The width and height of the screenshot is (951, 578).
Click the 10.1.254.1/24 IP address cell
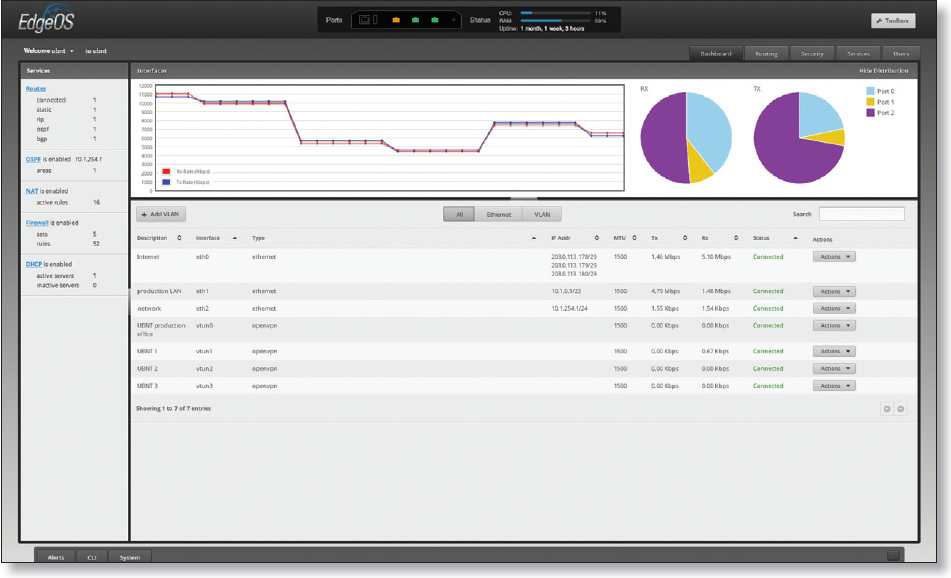tap(569, 308)
